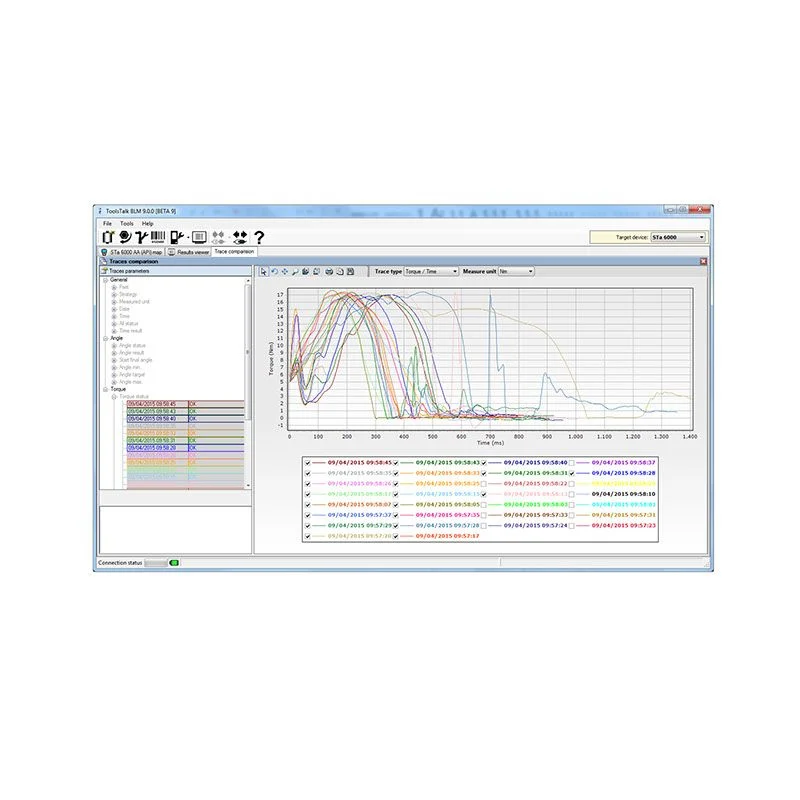
Task: Open the Measure unit dropdown
Action: (x=516, y=271)
